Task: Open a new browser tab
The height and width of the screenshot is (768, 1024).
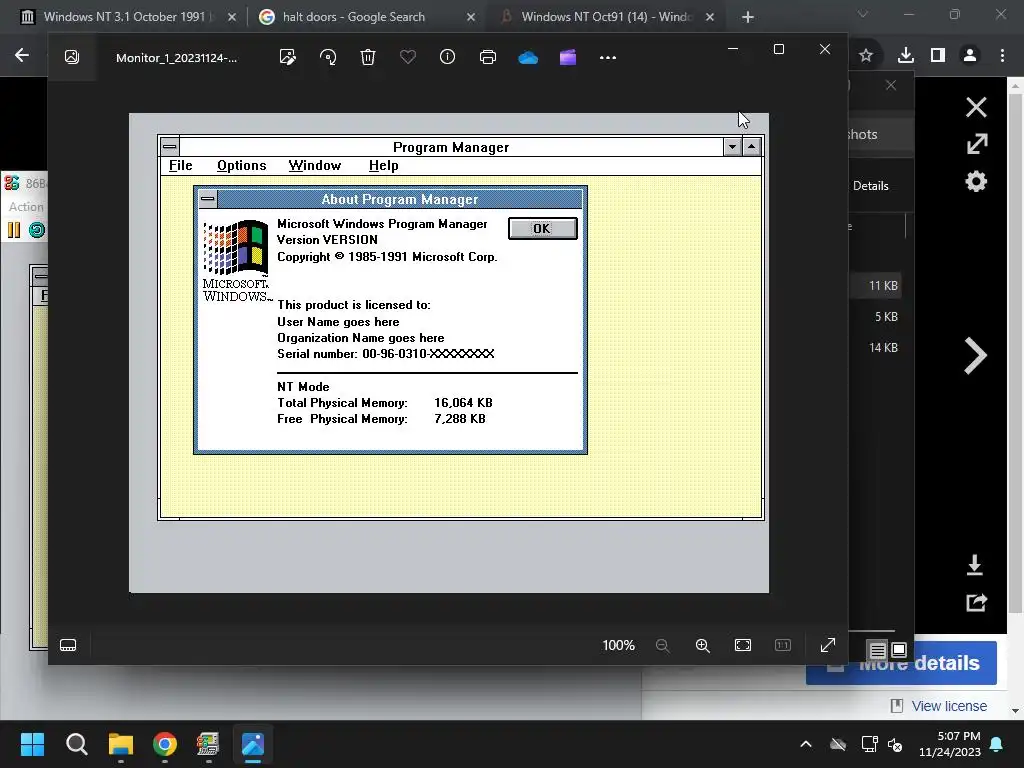Action: point(748,17)
